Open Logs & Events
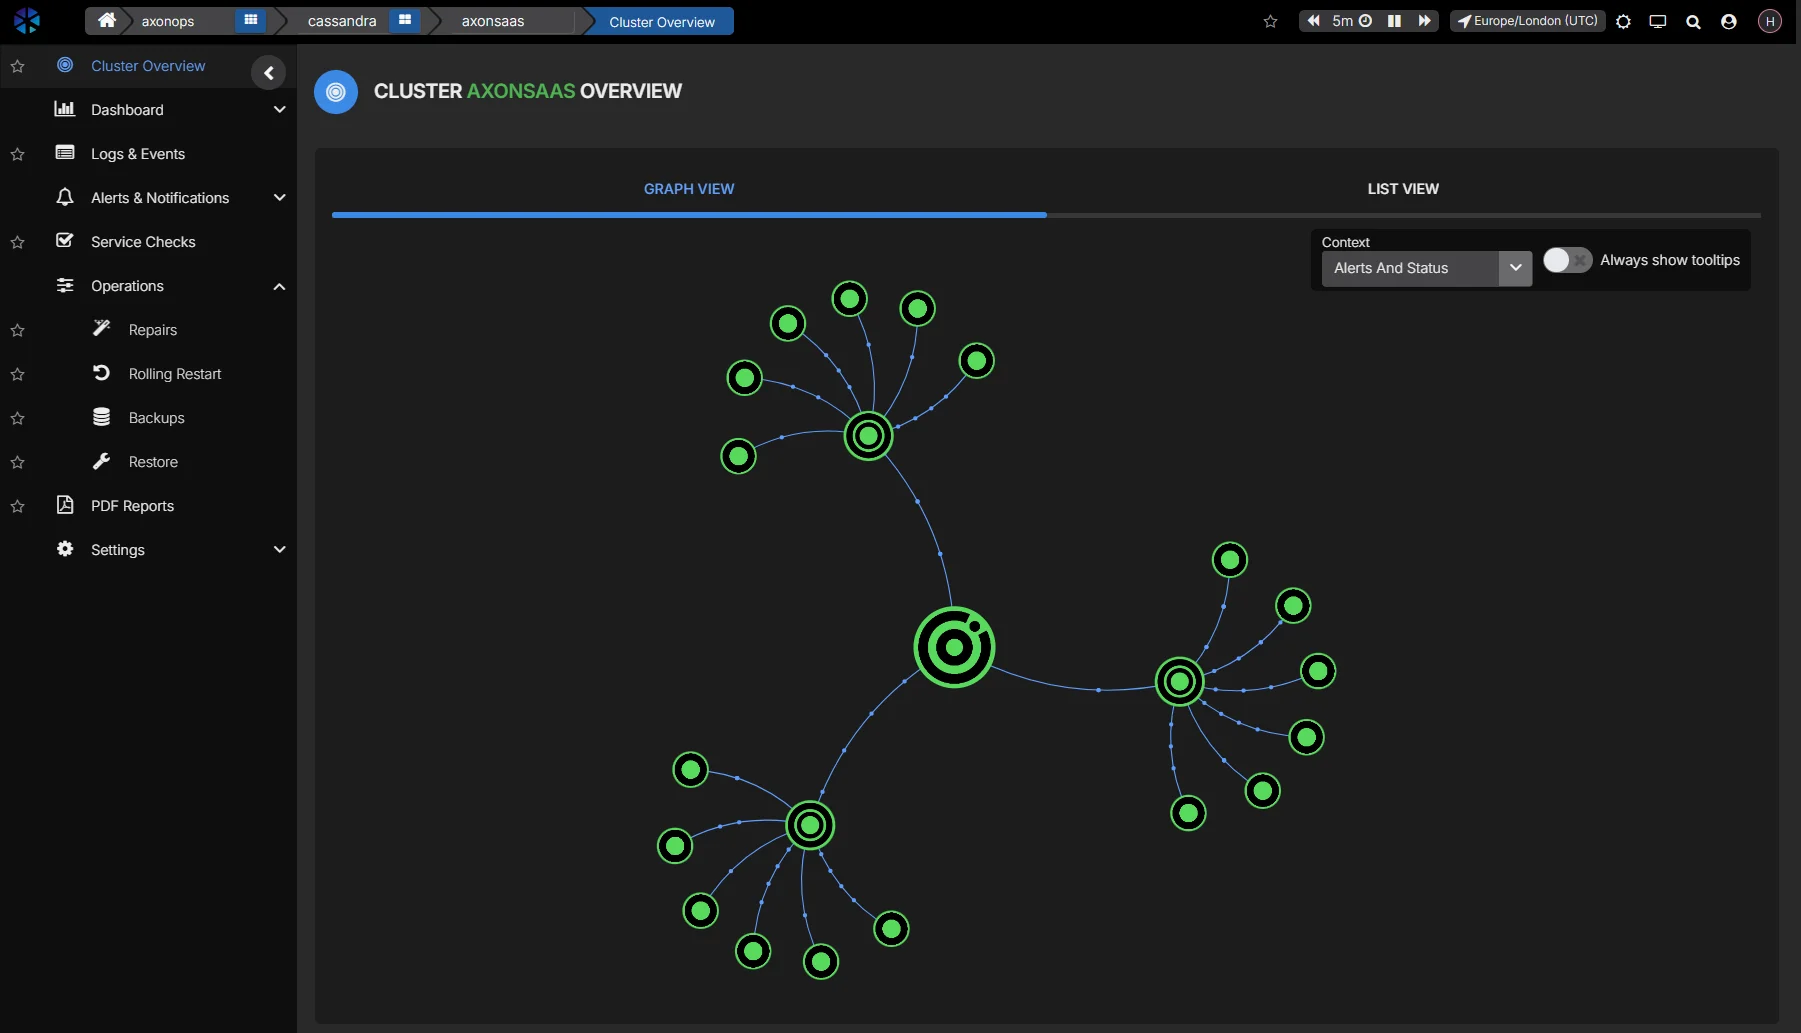The image size is (1801, 1033). (x=138, y=153)
